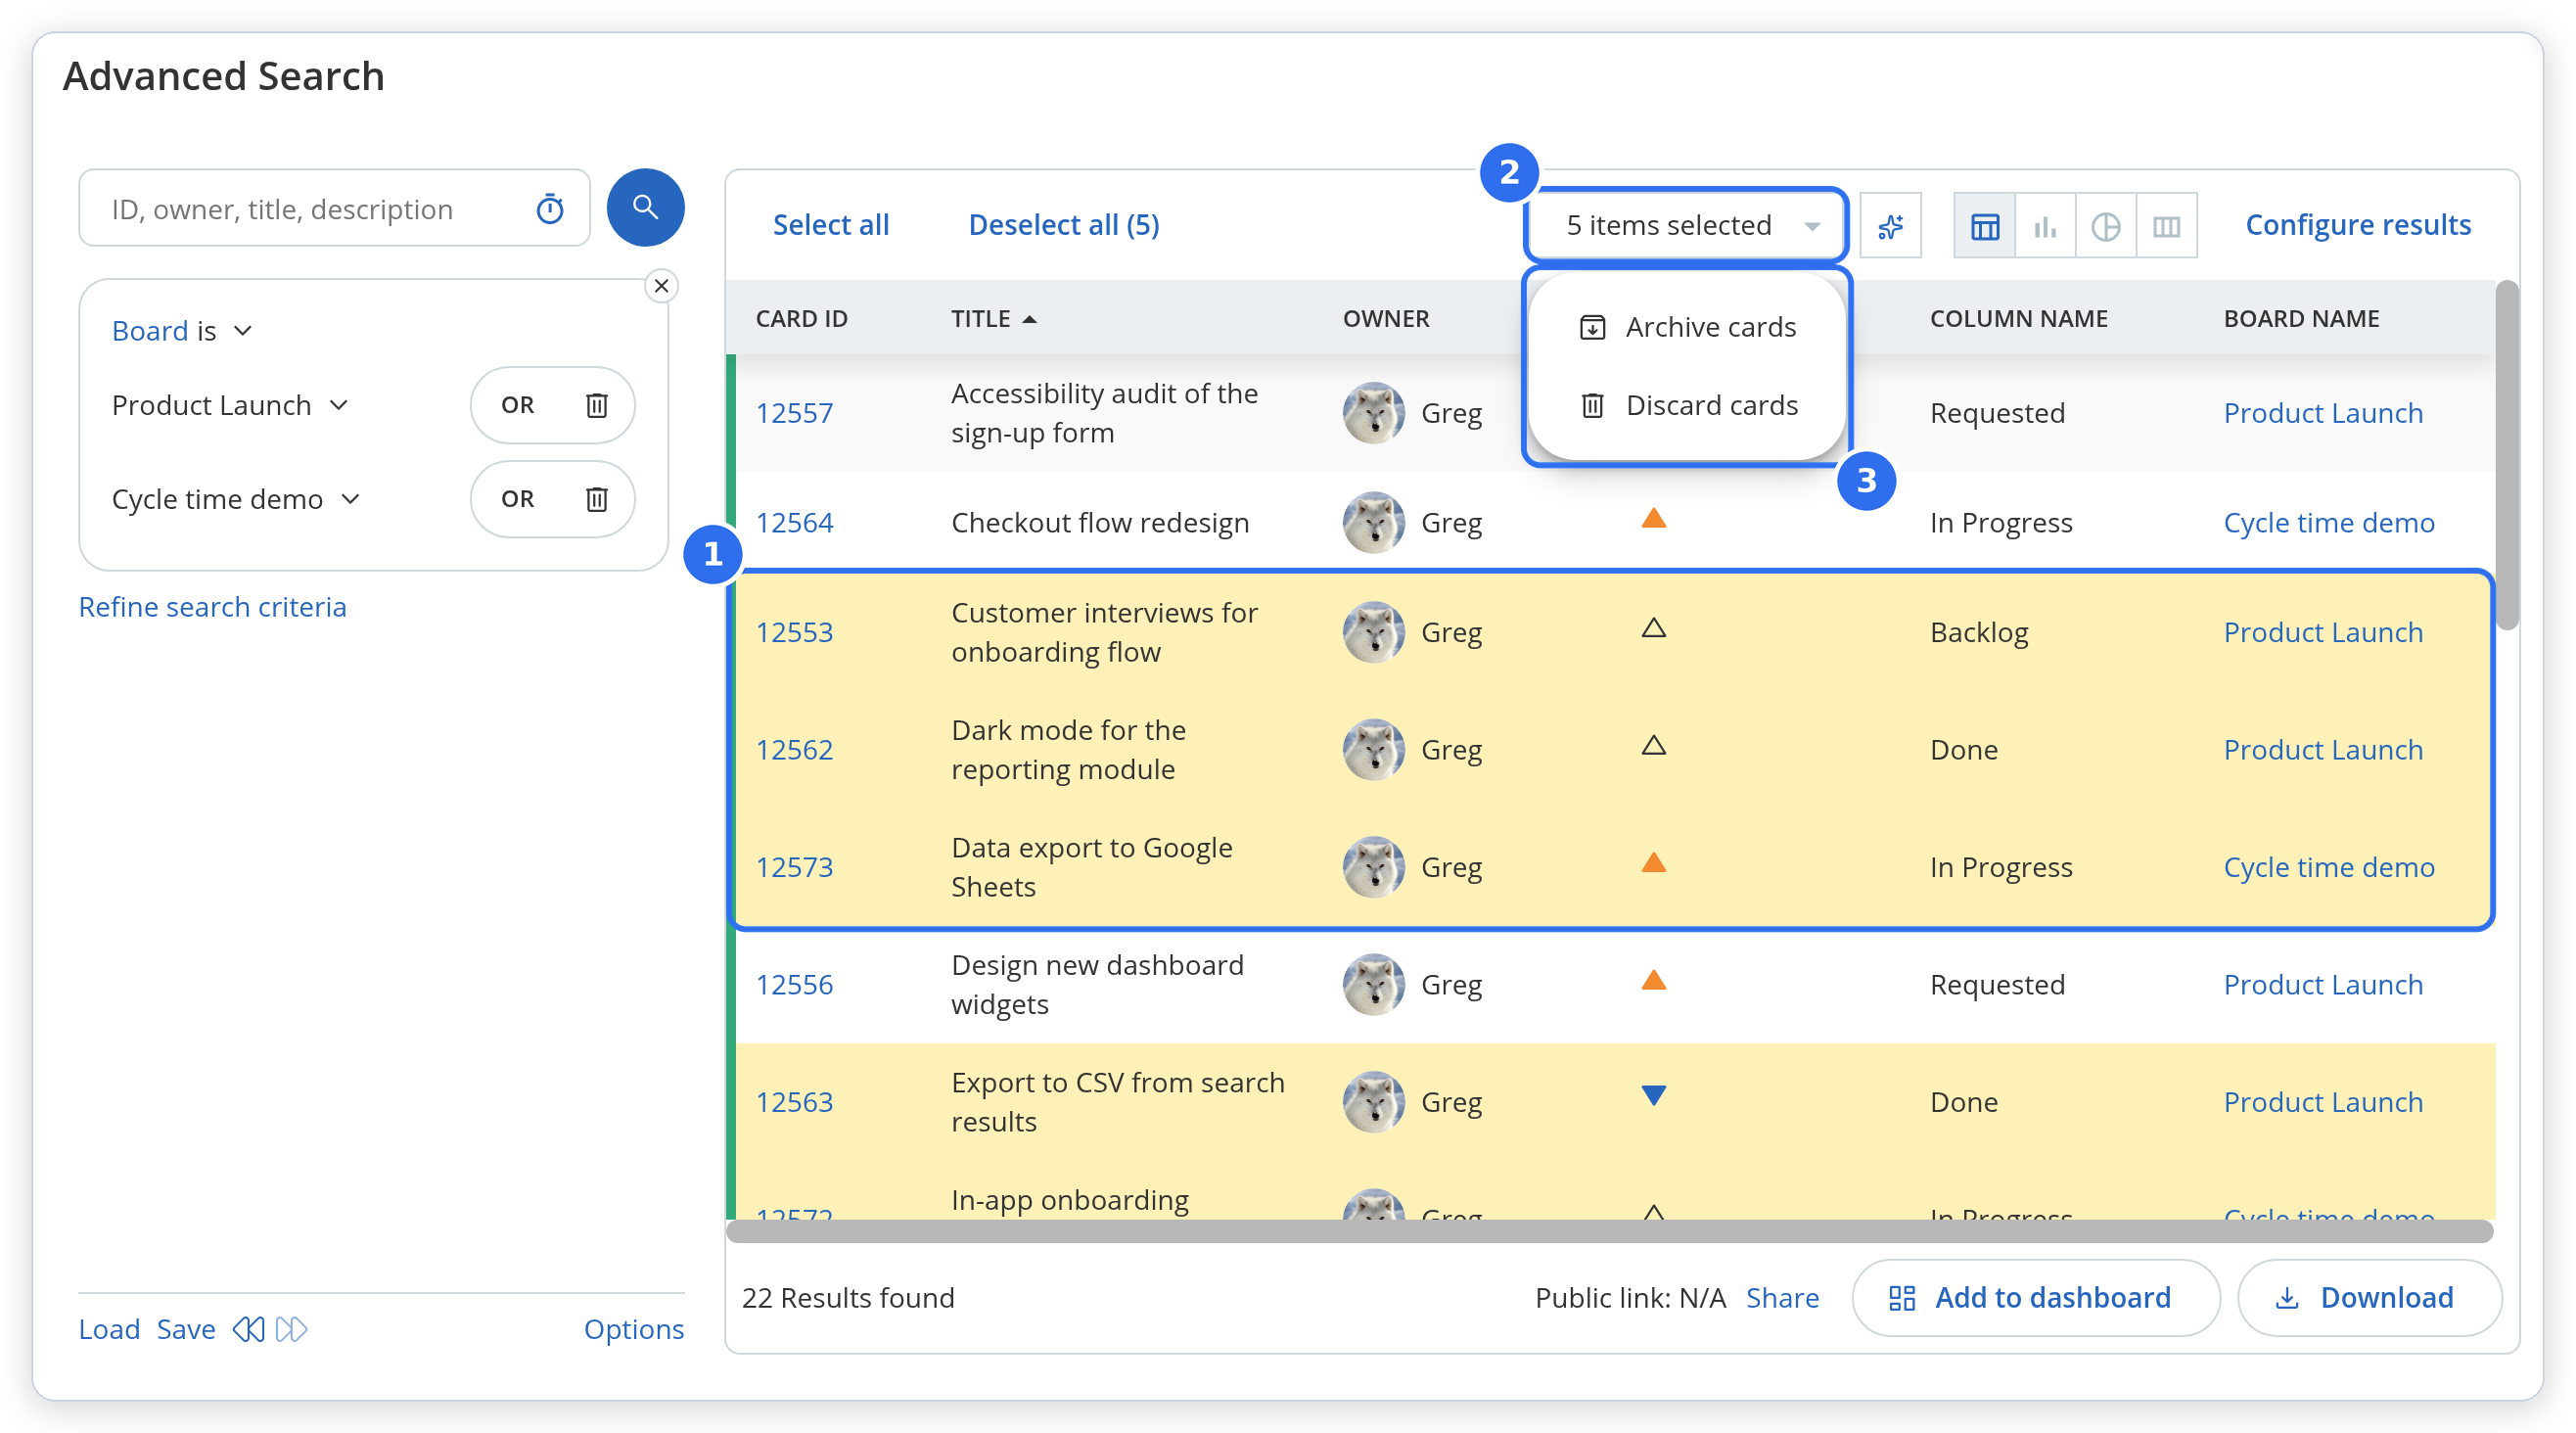Open the Cycle time demo board dropdown
Screen dimensions: 2576x1433
point(236,499)
